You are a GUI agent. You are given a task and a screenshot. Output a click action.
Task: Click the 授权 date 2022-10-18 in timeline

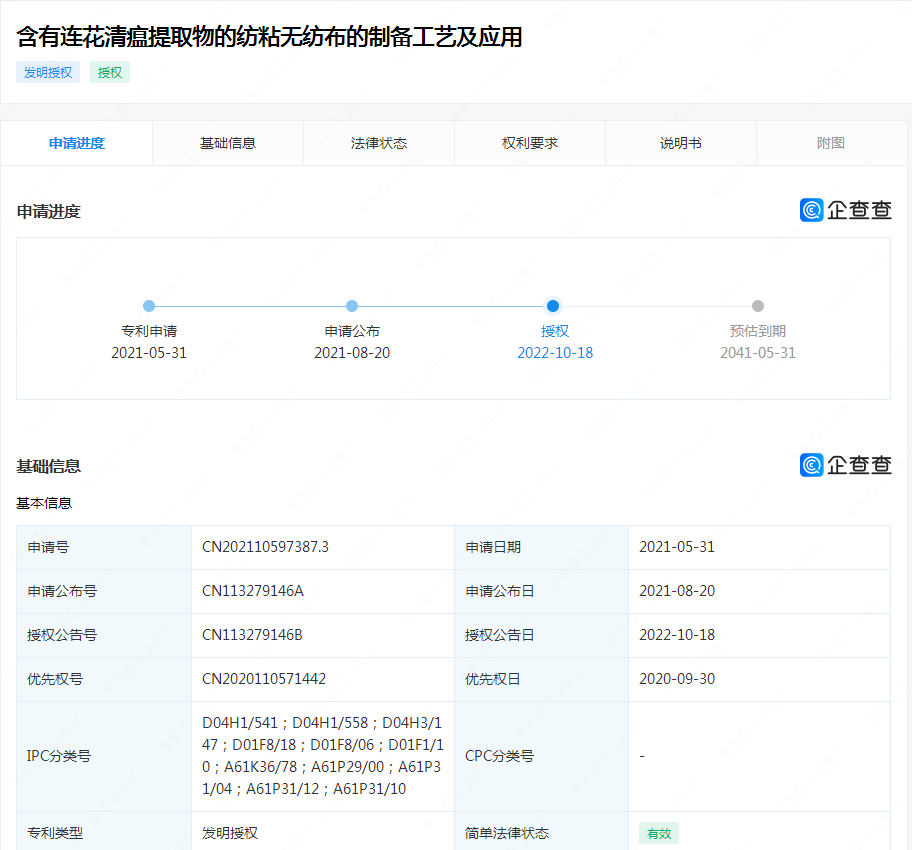[x=555, y=353]
